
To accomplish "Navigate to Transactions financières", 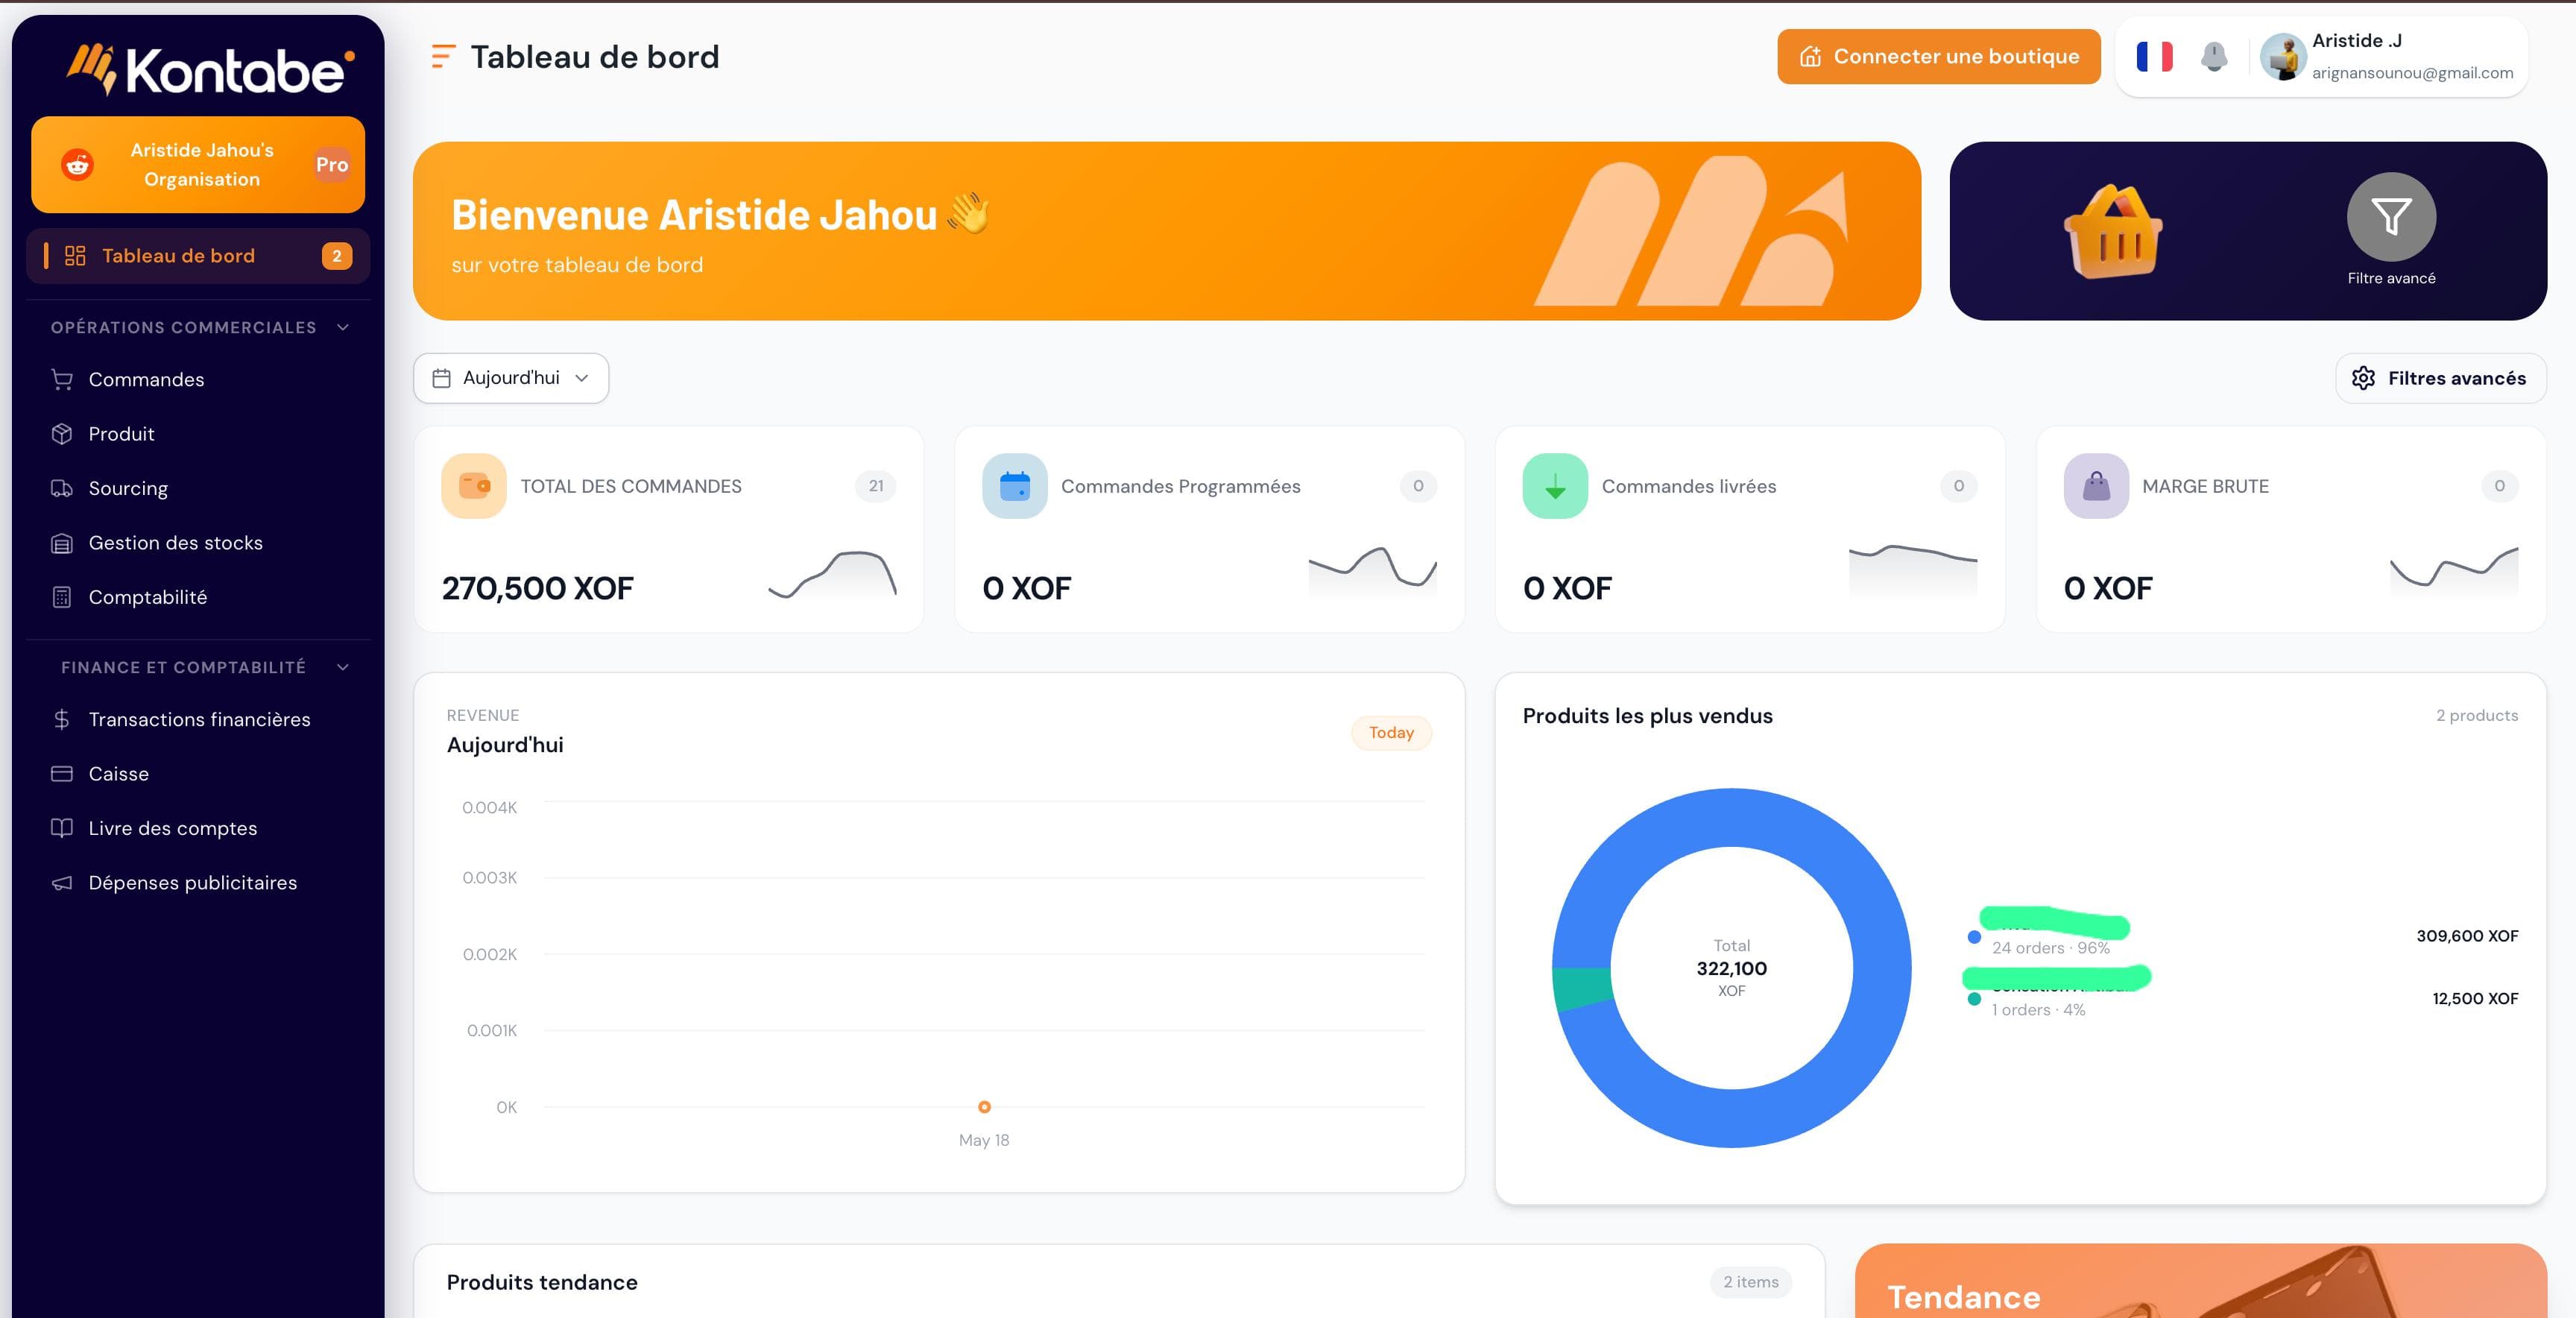I will [198, 719].
